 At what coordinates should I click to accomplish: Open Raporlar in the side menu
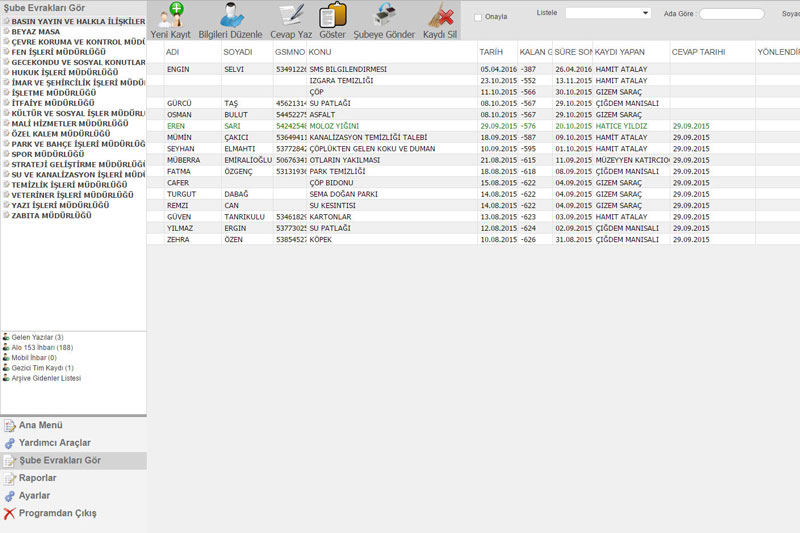point(37,478)
